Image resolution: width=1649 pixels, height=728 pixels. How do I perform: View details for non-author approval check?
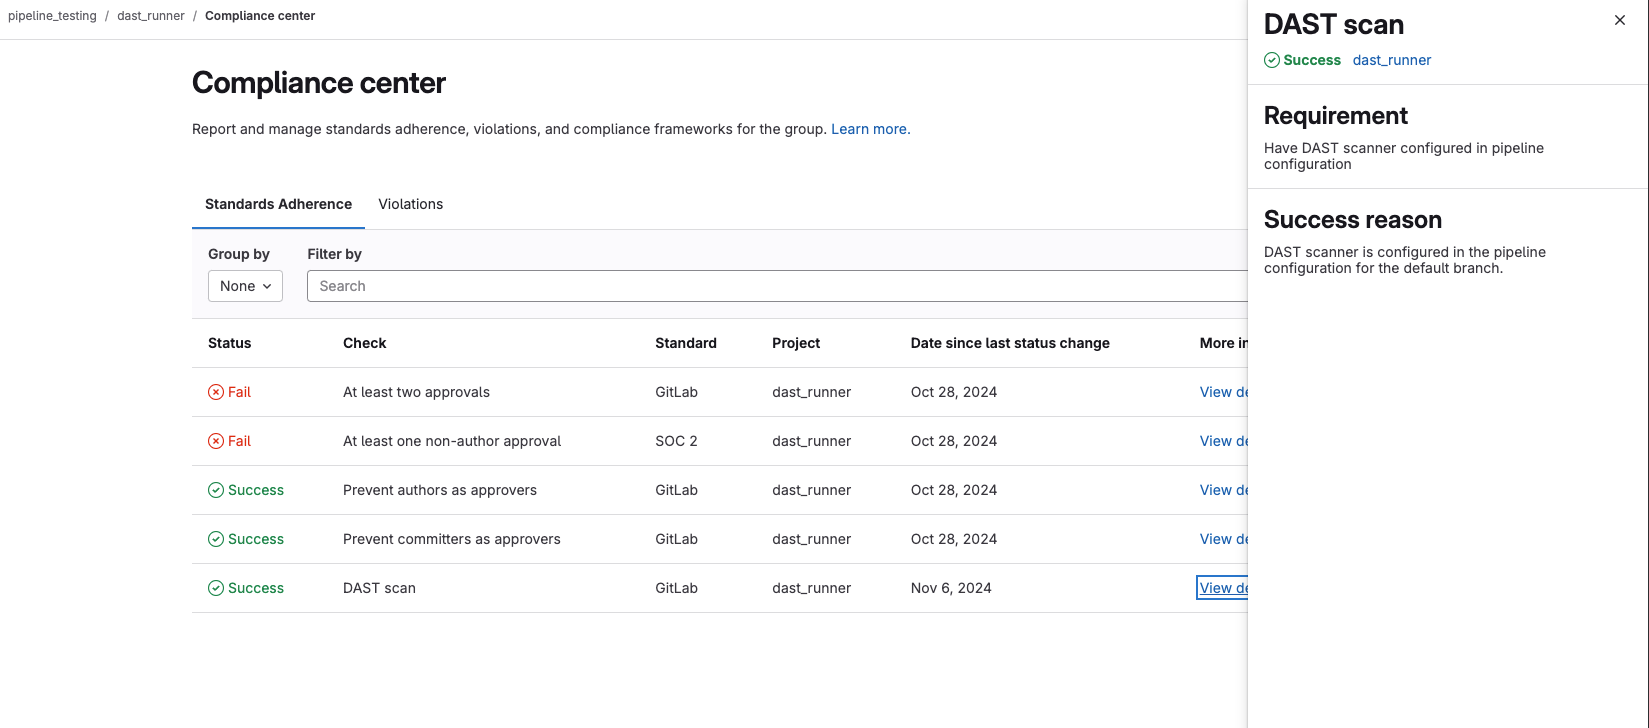pos(1222,441)
